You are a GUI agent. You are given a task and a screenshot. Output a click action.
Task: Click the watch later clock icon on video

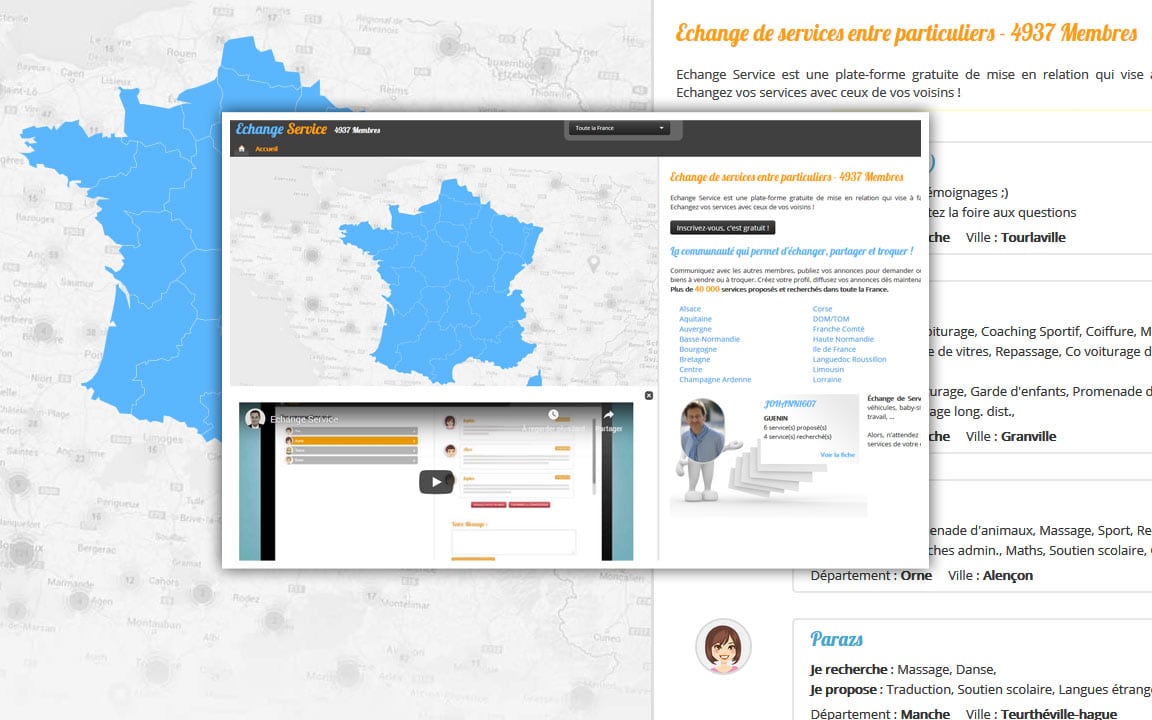(x=553, y=415)
